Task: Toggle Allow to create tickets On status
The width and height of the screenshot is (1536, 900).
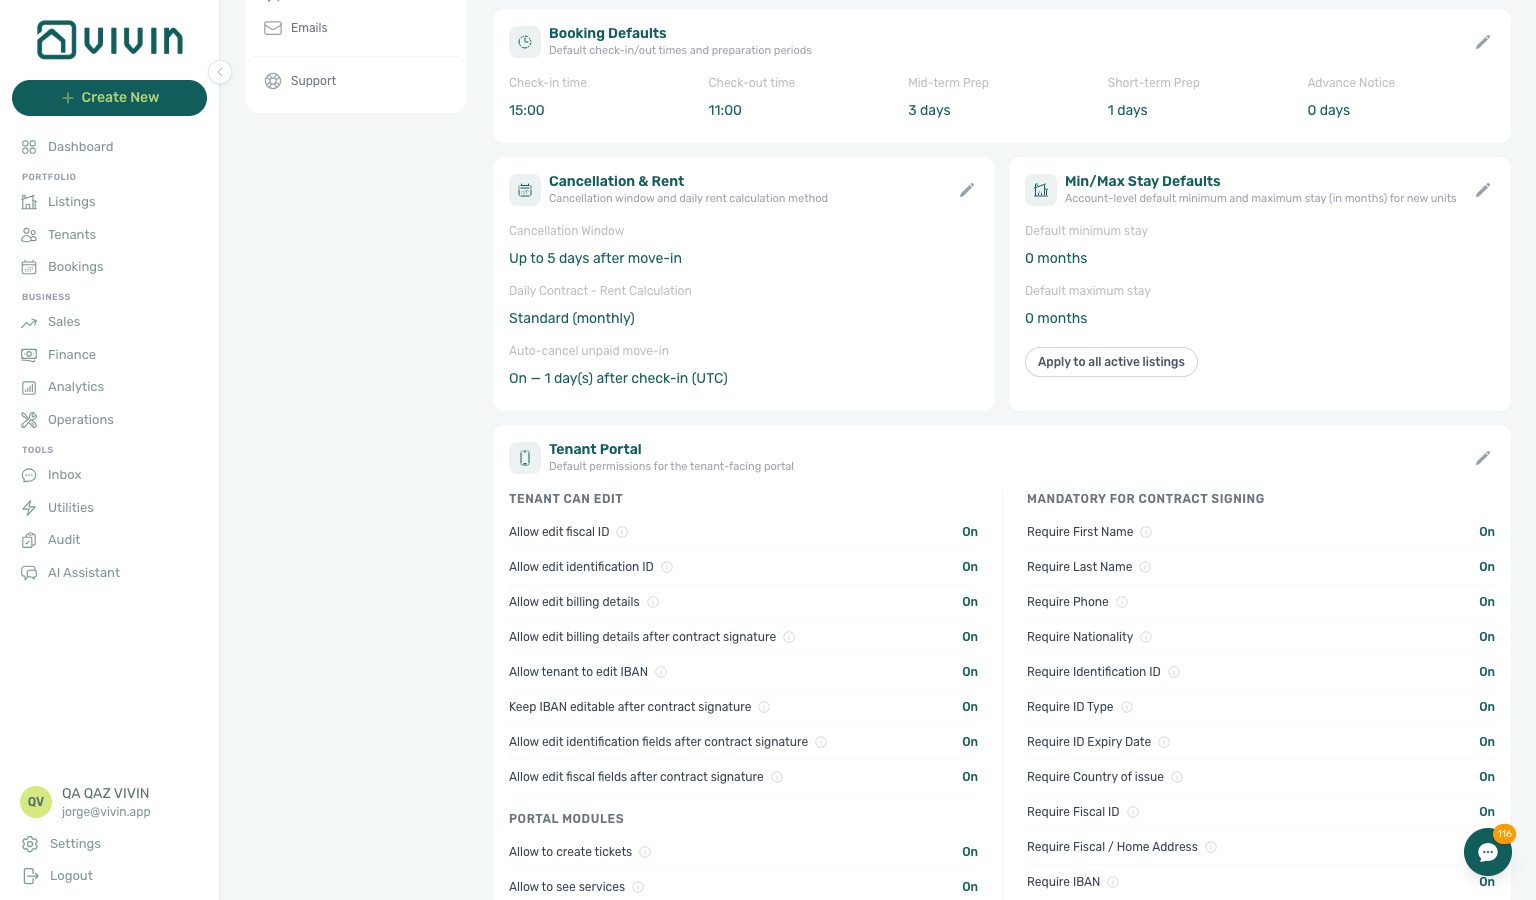Action: 970,852
